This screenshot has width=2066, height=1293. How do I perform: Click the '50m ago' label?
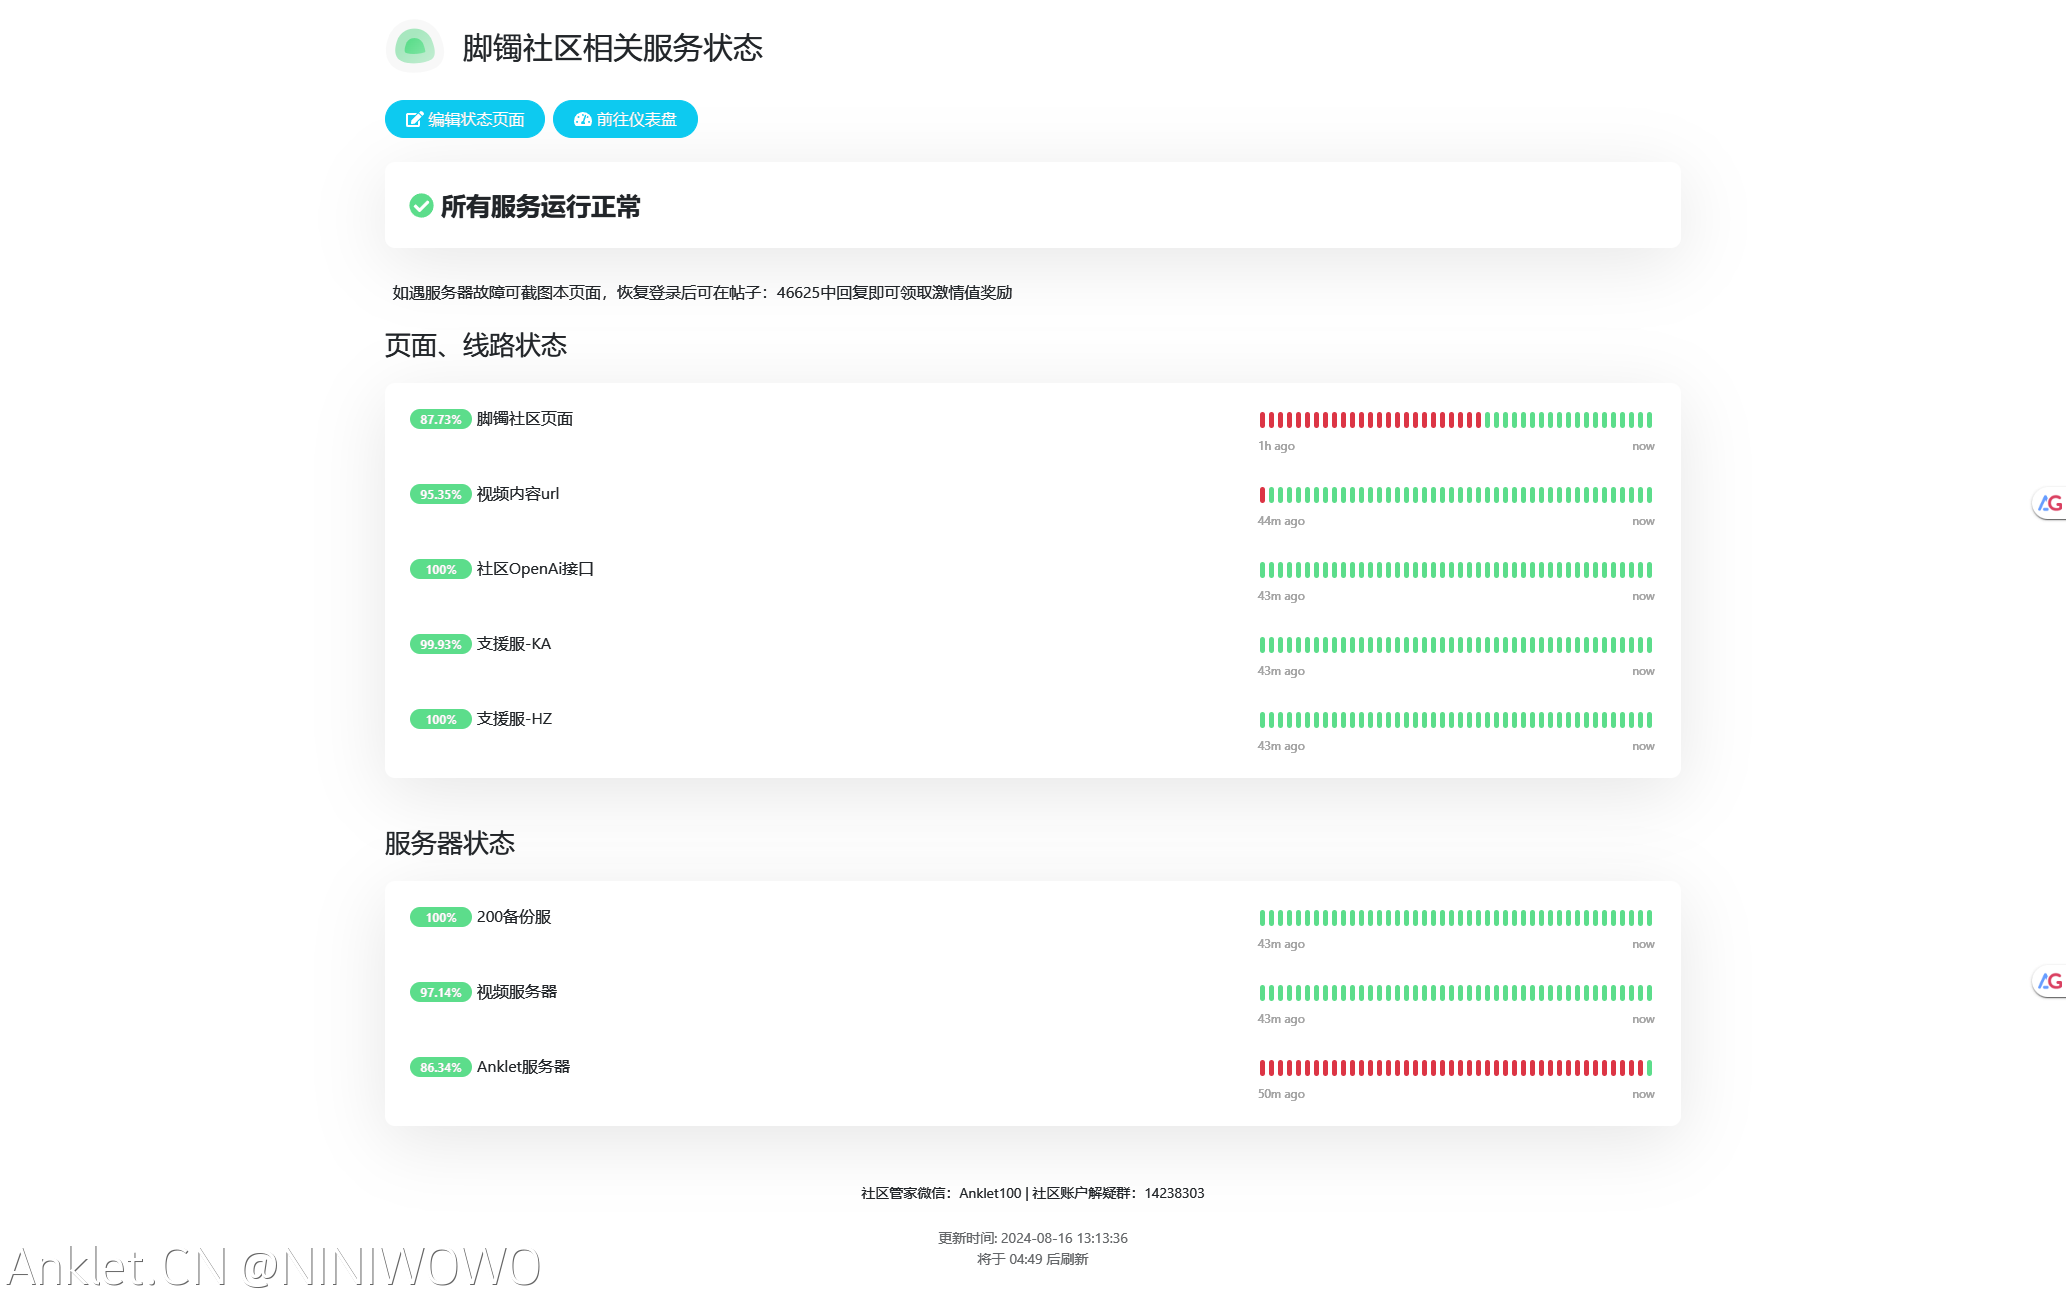1281,1094
